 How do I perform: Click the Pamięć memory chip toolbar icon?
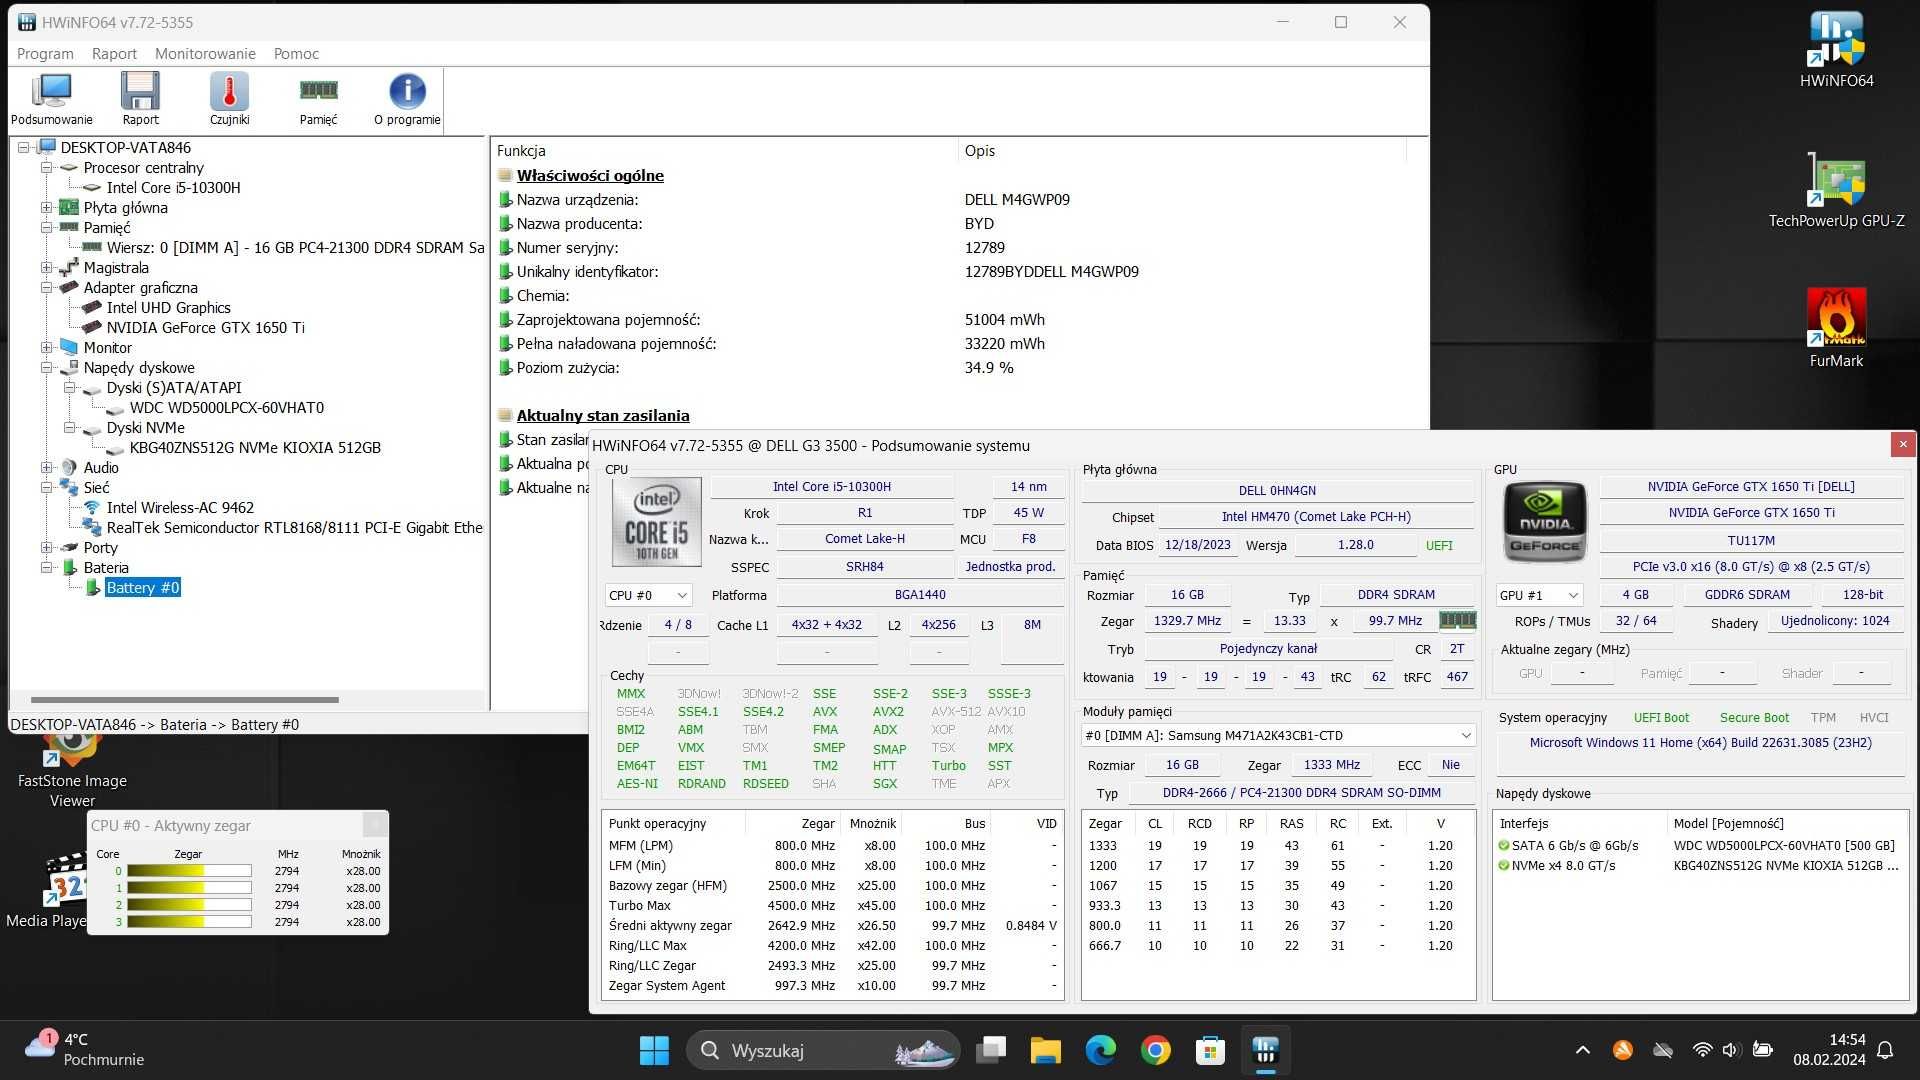[x=318, y=98]
